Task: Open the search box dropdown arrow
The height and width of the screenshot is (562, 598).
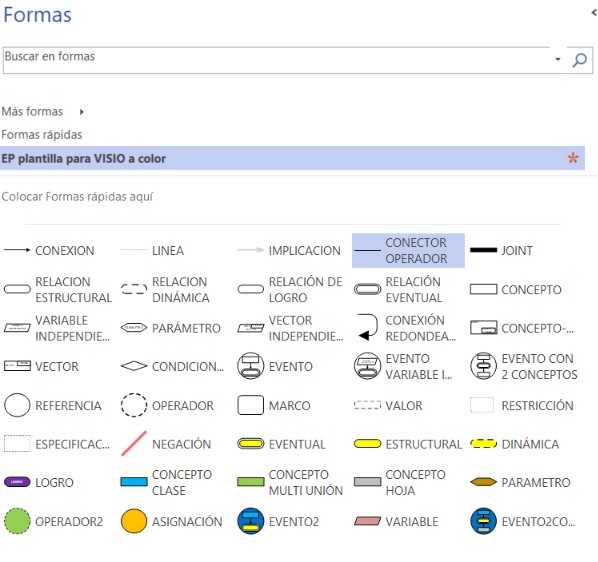Action: click(558, 59)
